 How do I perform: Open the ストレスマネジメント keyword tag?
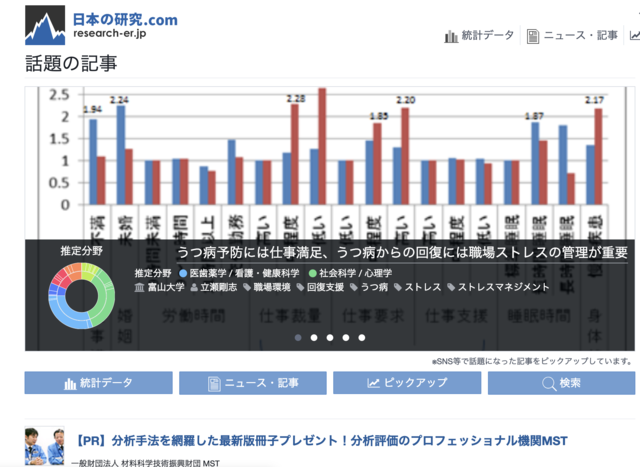503,287
